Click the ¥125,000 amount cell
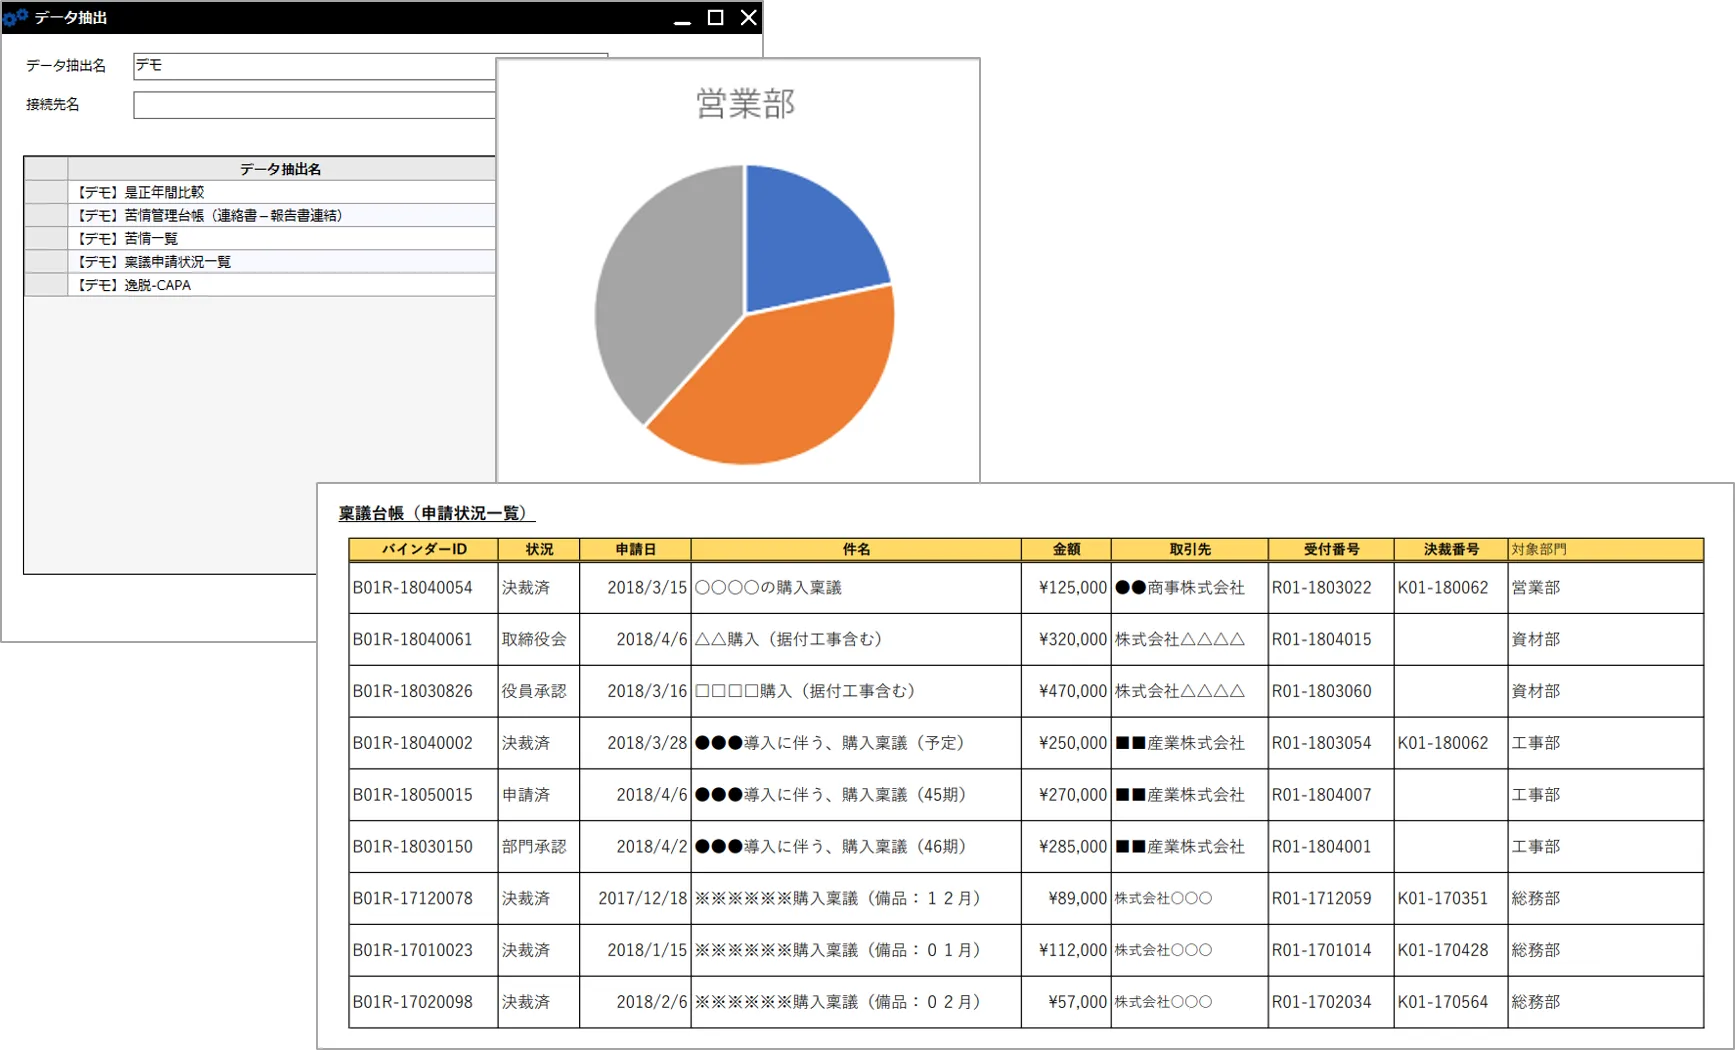 (x=1066, y=588)
